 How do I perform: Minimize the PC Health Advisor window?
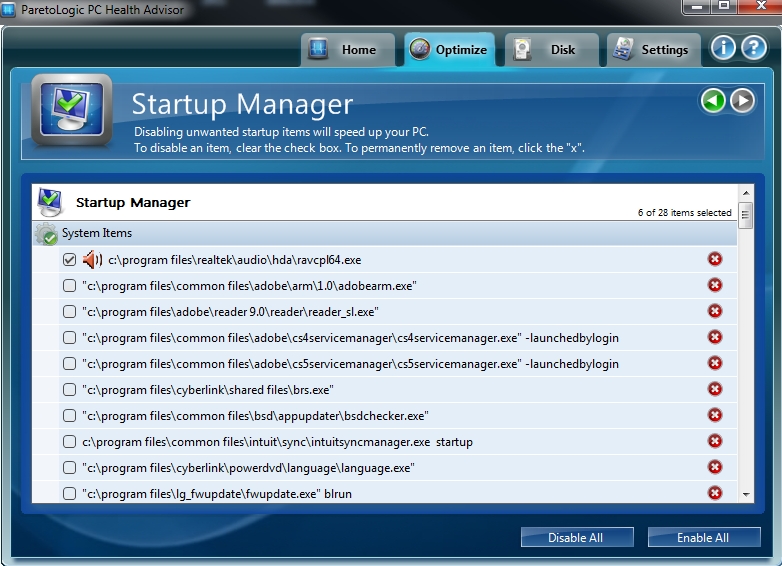click(697, 6)
